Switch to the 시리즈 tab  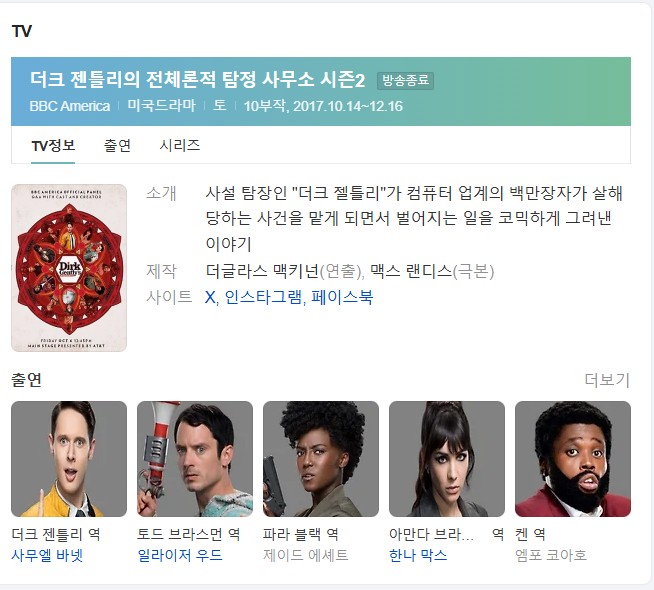[180, 146]
